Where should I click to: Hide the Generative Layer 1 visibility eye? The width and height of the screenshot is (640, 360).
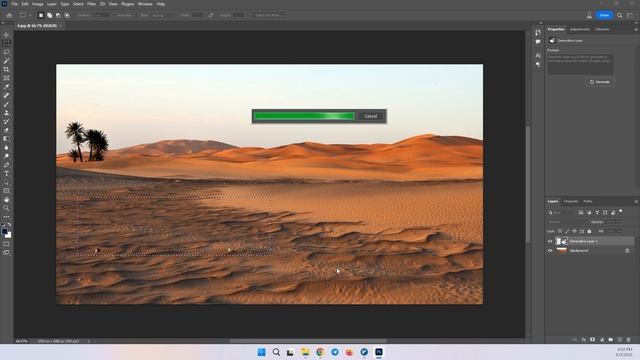point(550,241)
